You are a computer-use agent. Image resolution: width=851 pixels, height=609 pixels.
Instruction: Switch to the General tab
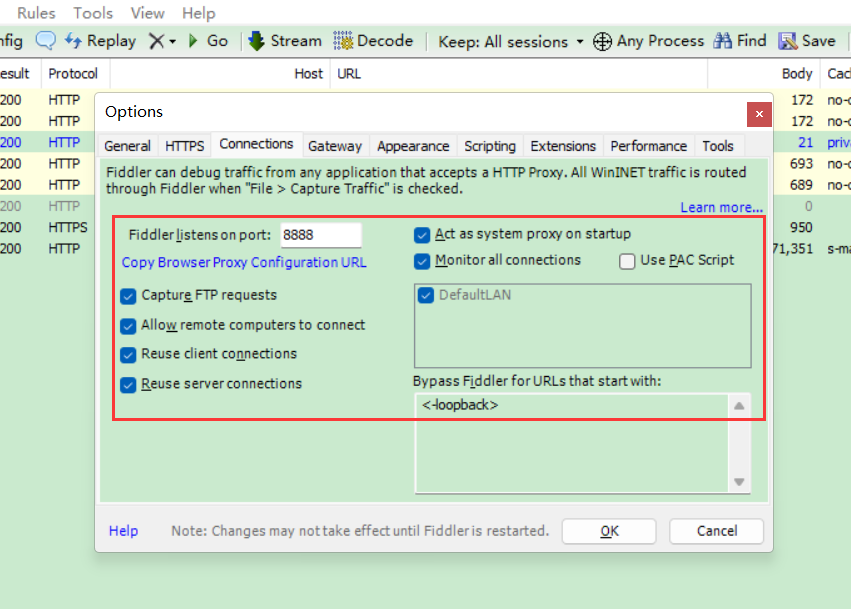pos(128,146)
